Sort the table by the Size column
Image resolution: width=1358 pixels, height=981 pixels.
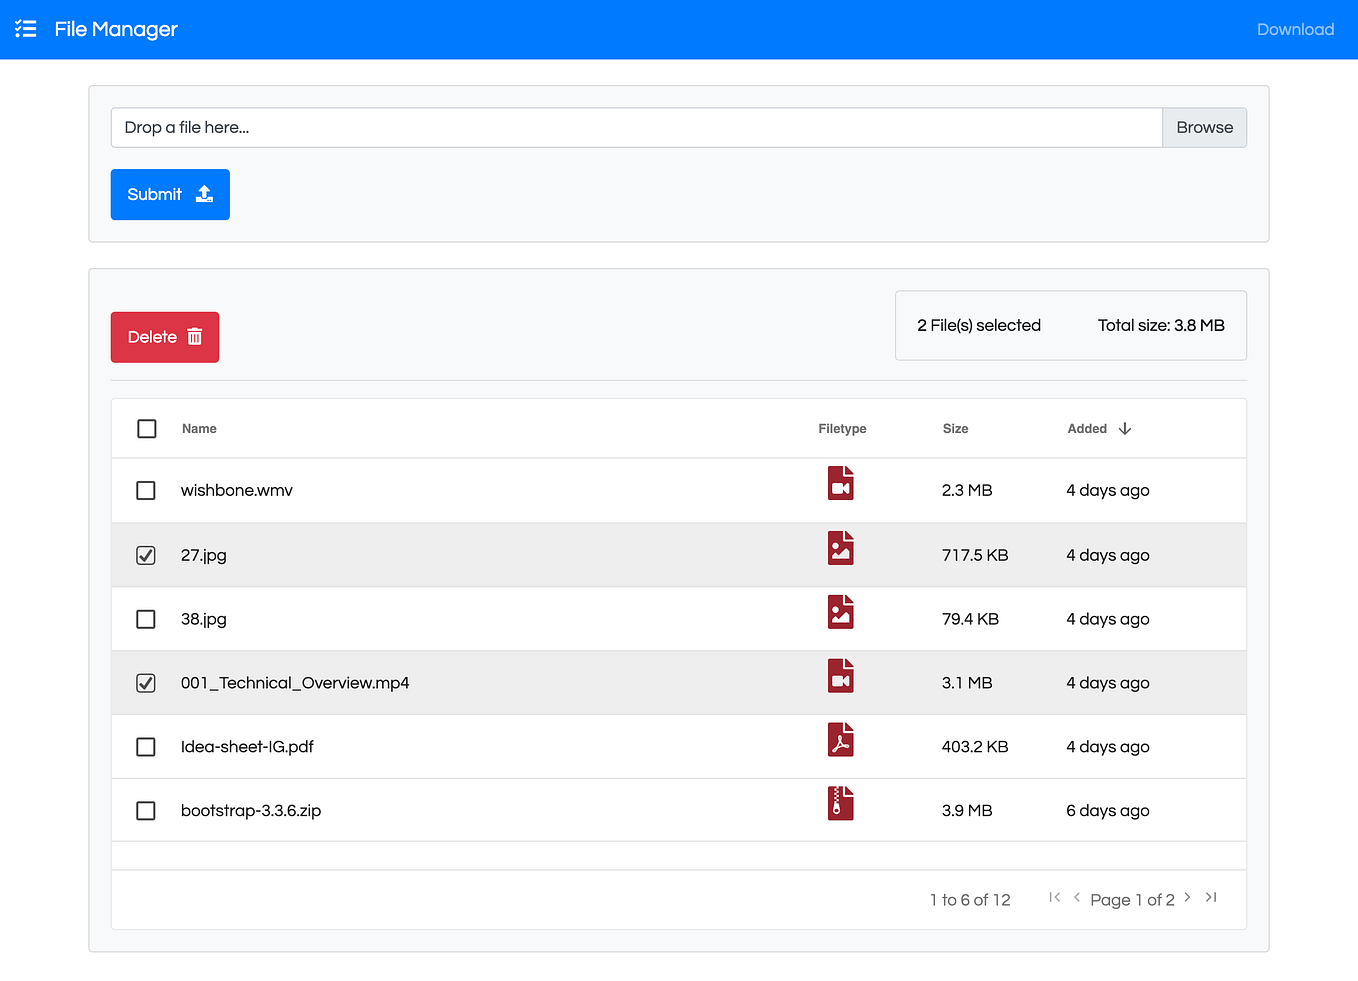coord(955,429)
